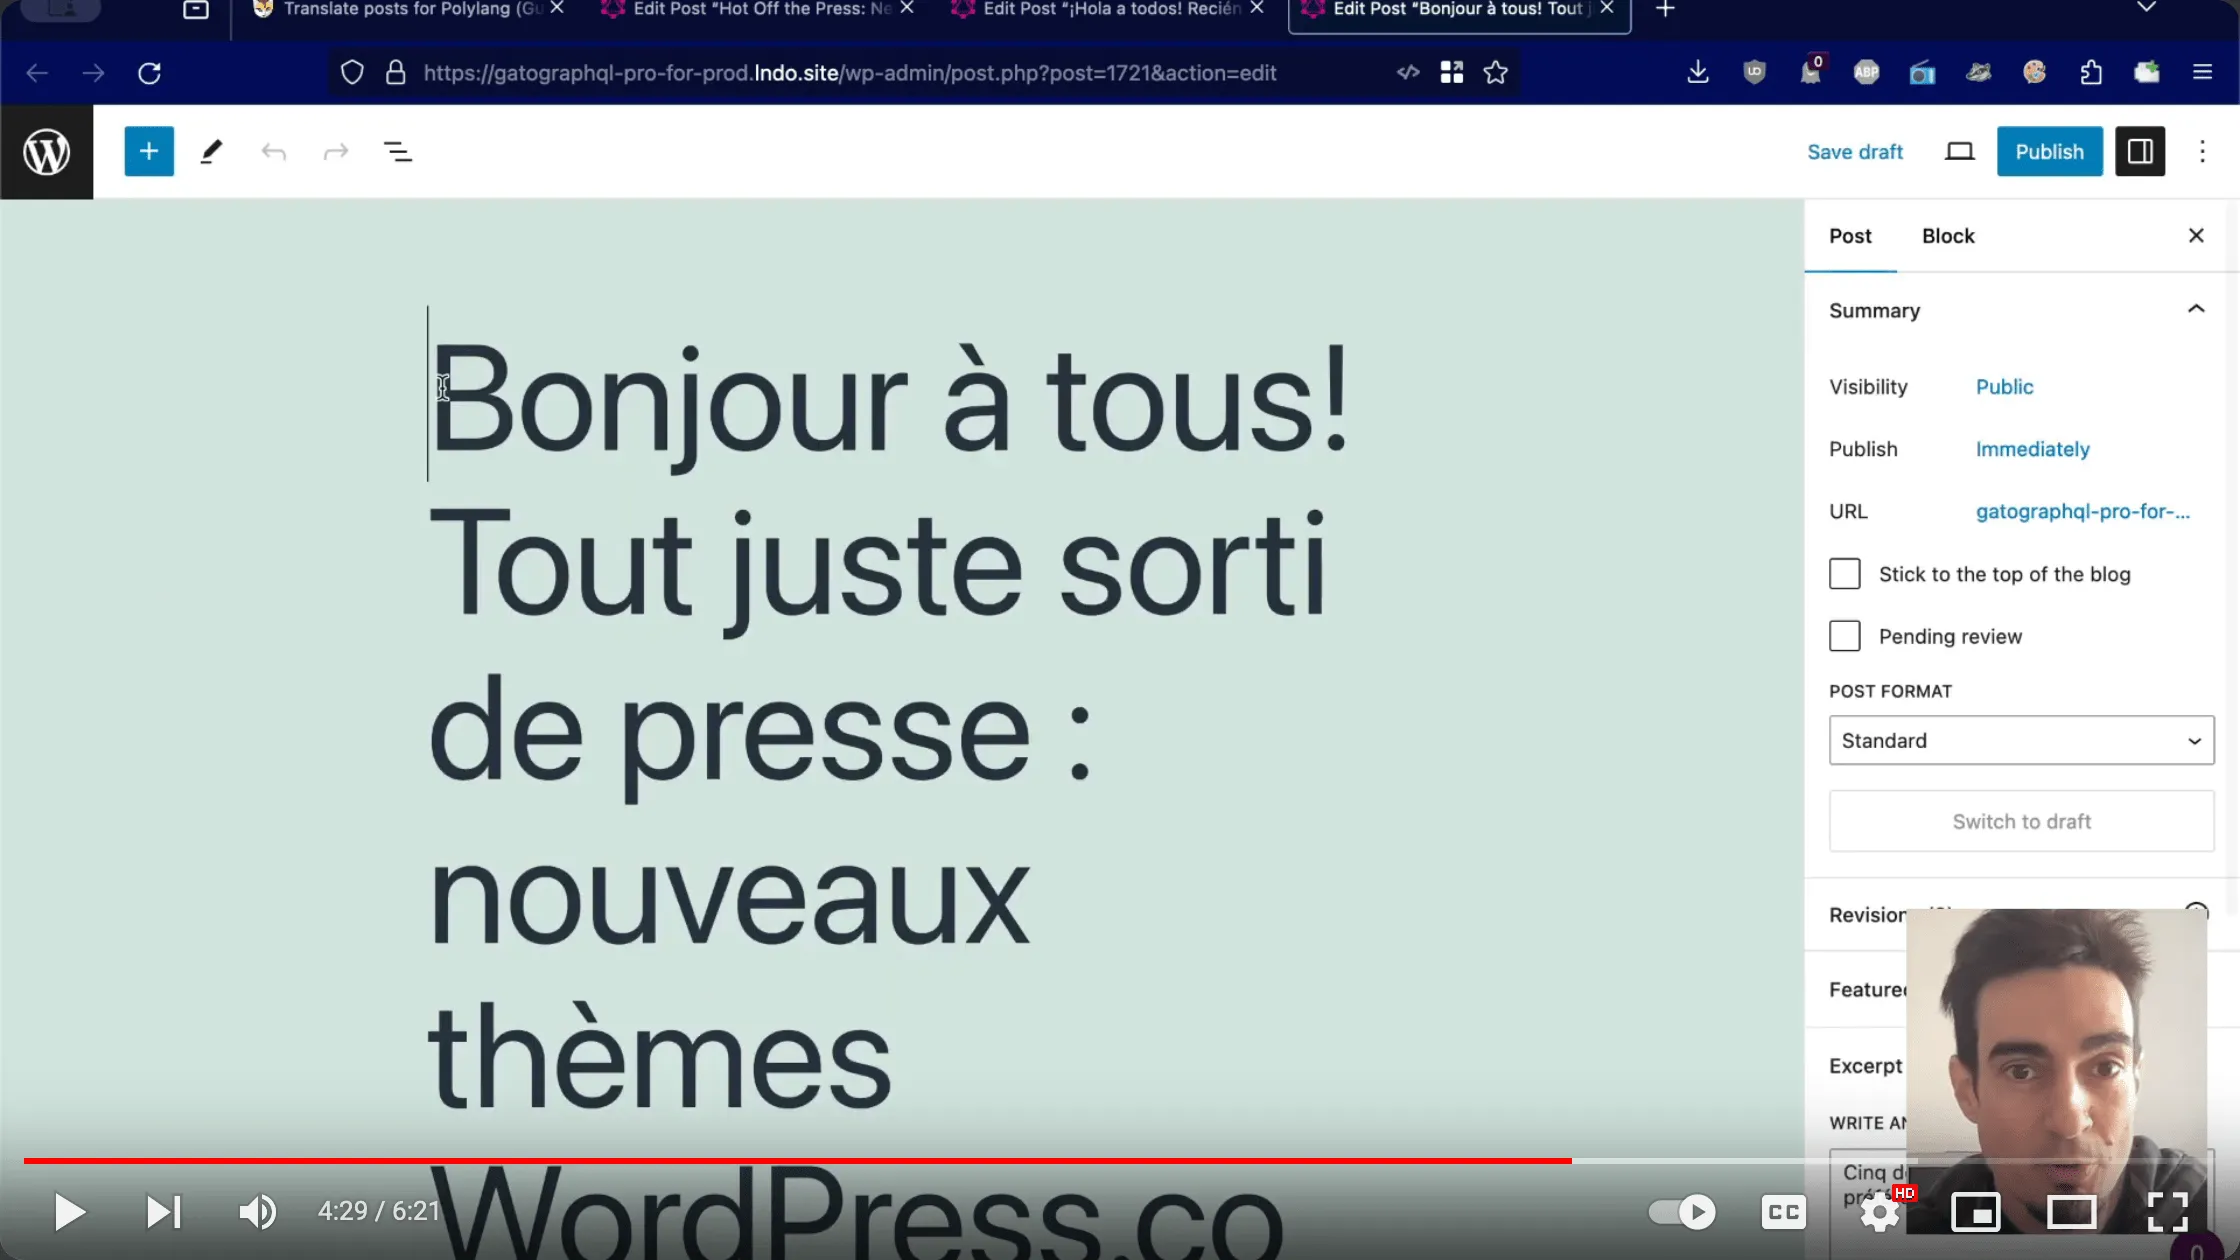Click the save draft button

pos(1855,151)
